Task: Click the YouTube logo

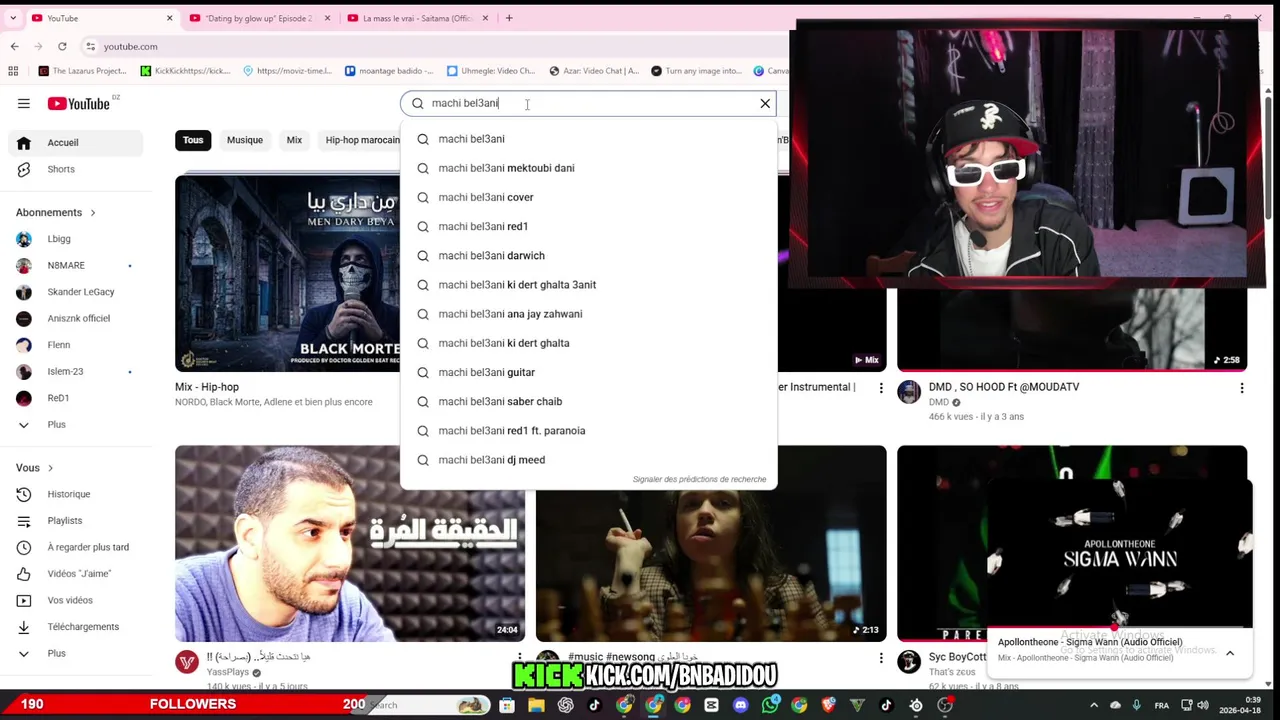Action: [x=78, y=103]
